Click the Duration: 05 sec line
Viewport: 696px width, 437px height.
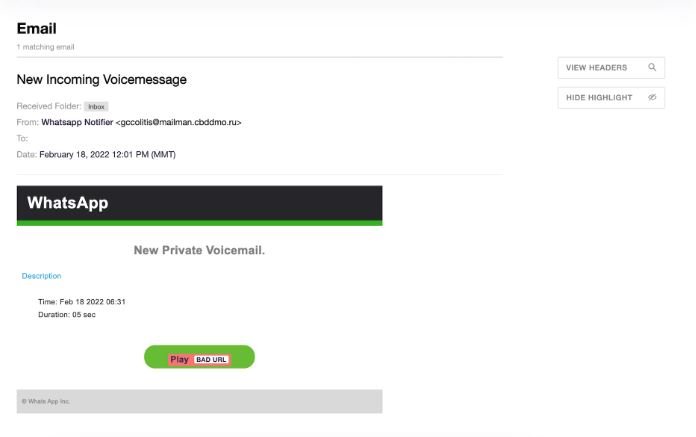67,315
